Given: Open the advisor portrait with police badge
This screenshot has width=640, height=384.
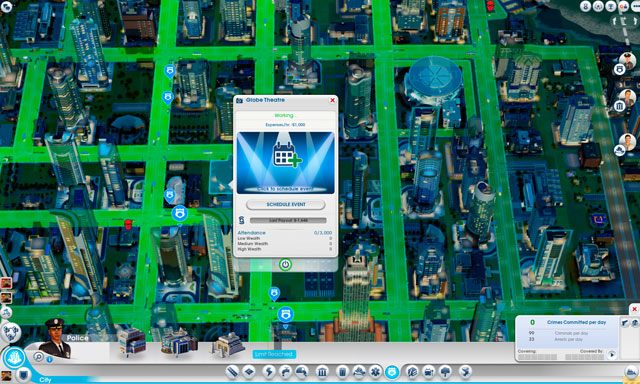Looking at the screenshot, I should coord(627,61).
